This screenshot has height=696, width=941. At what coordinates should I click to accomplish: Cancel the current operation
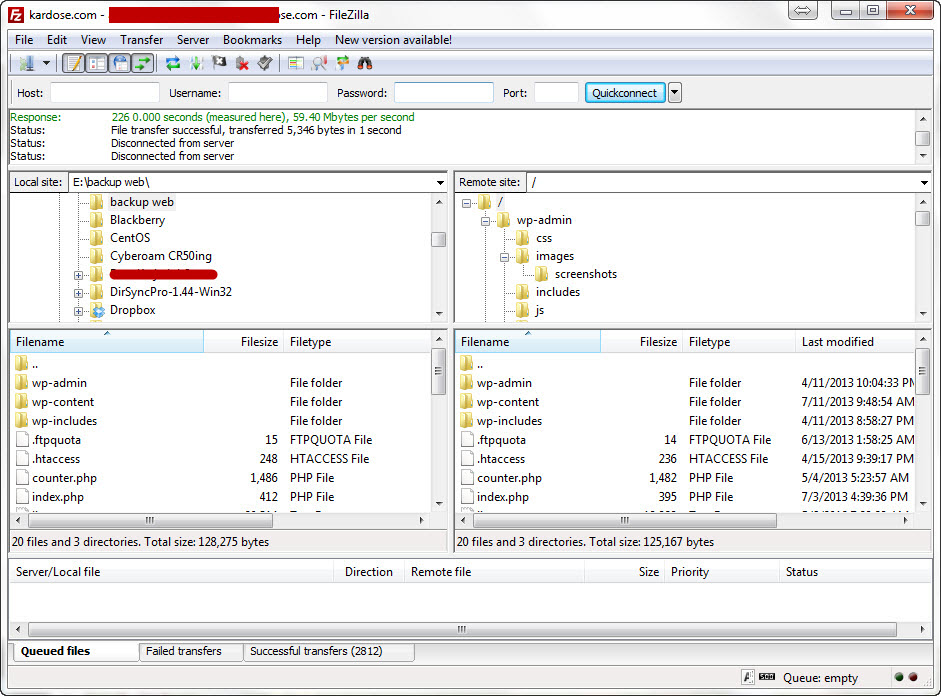219,63
